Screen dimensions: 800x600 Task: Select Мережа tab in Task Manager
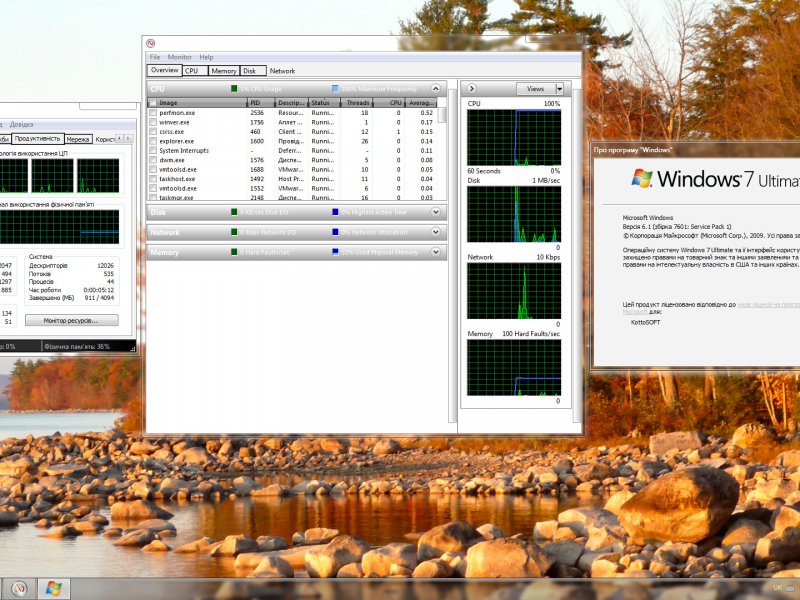pyautogui.click(x=78, y=139)
